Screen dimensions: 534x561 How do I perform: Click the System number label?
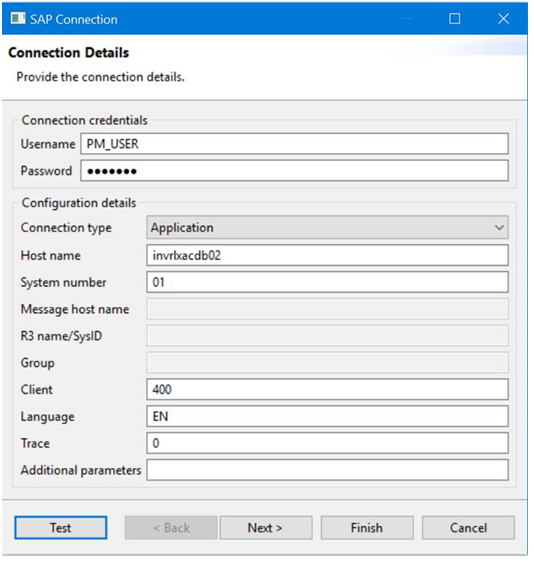pos(63,283)
